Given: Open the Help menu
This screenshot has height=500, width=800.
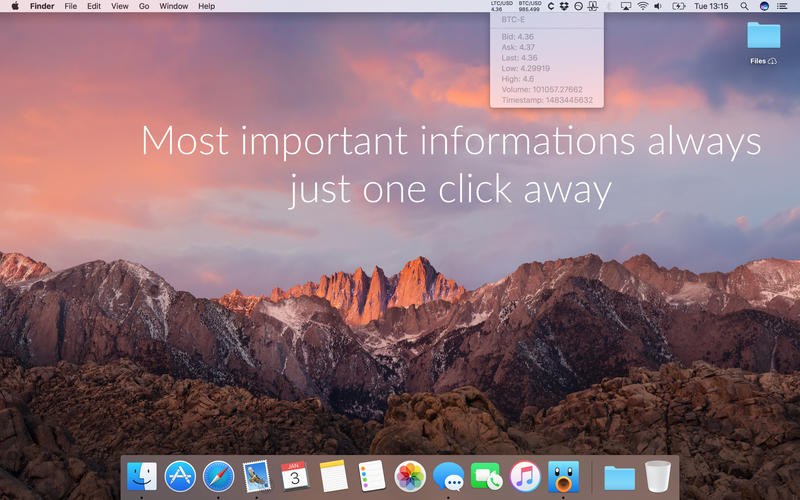Looking at the screenshot, I should point(206,6).
